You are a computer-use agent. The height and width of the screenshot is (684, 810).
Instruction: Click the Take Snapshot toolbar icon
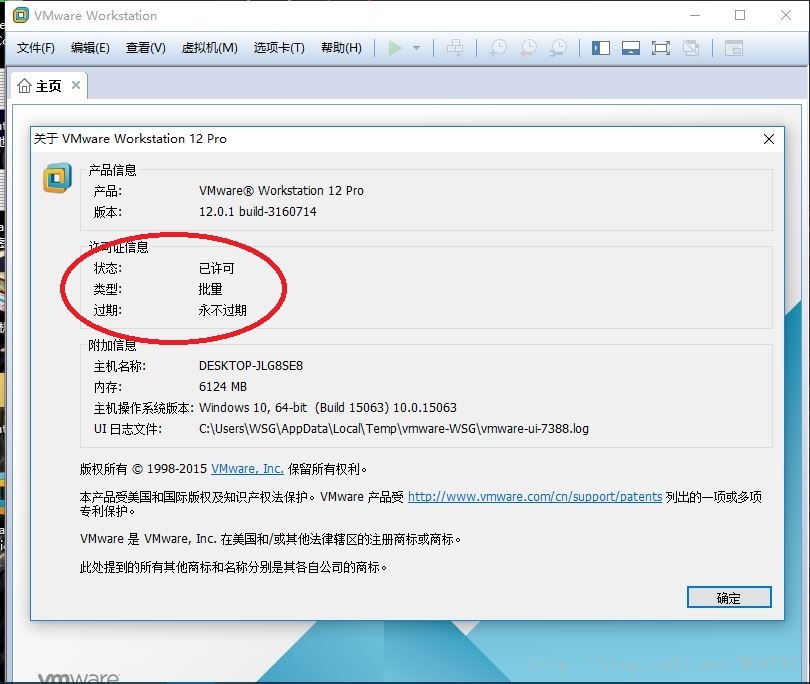[x=498, y=48]
